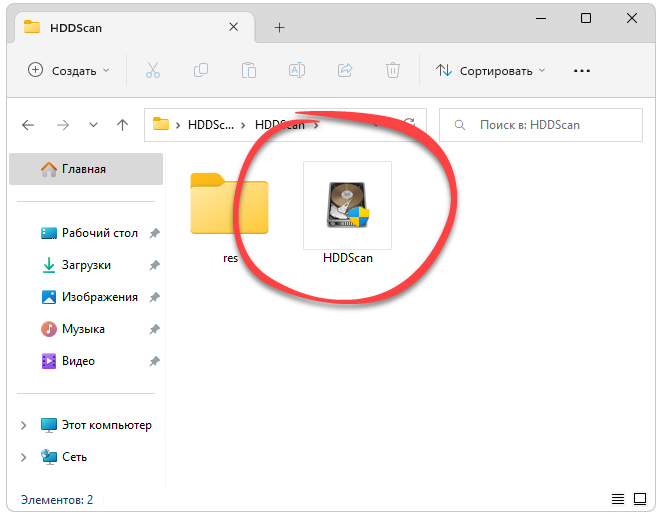Click the res folder name label
The image size is (660, 515).
pyautogui.click(x=230, y=258)
